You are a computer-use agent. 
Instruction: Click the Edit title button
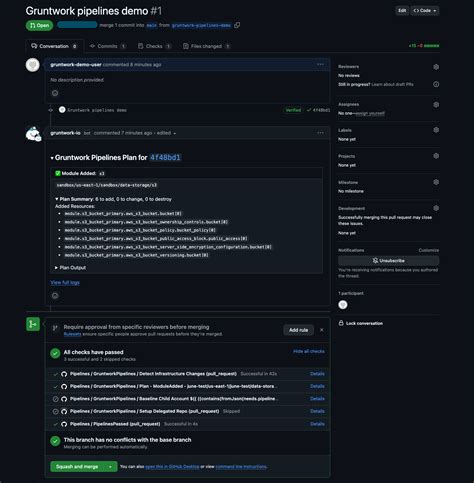tap(402, 11)
